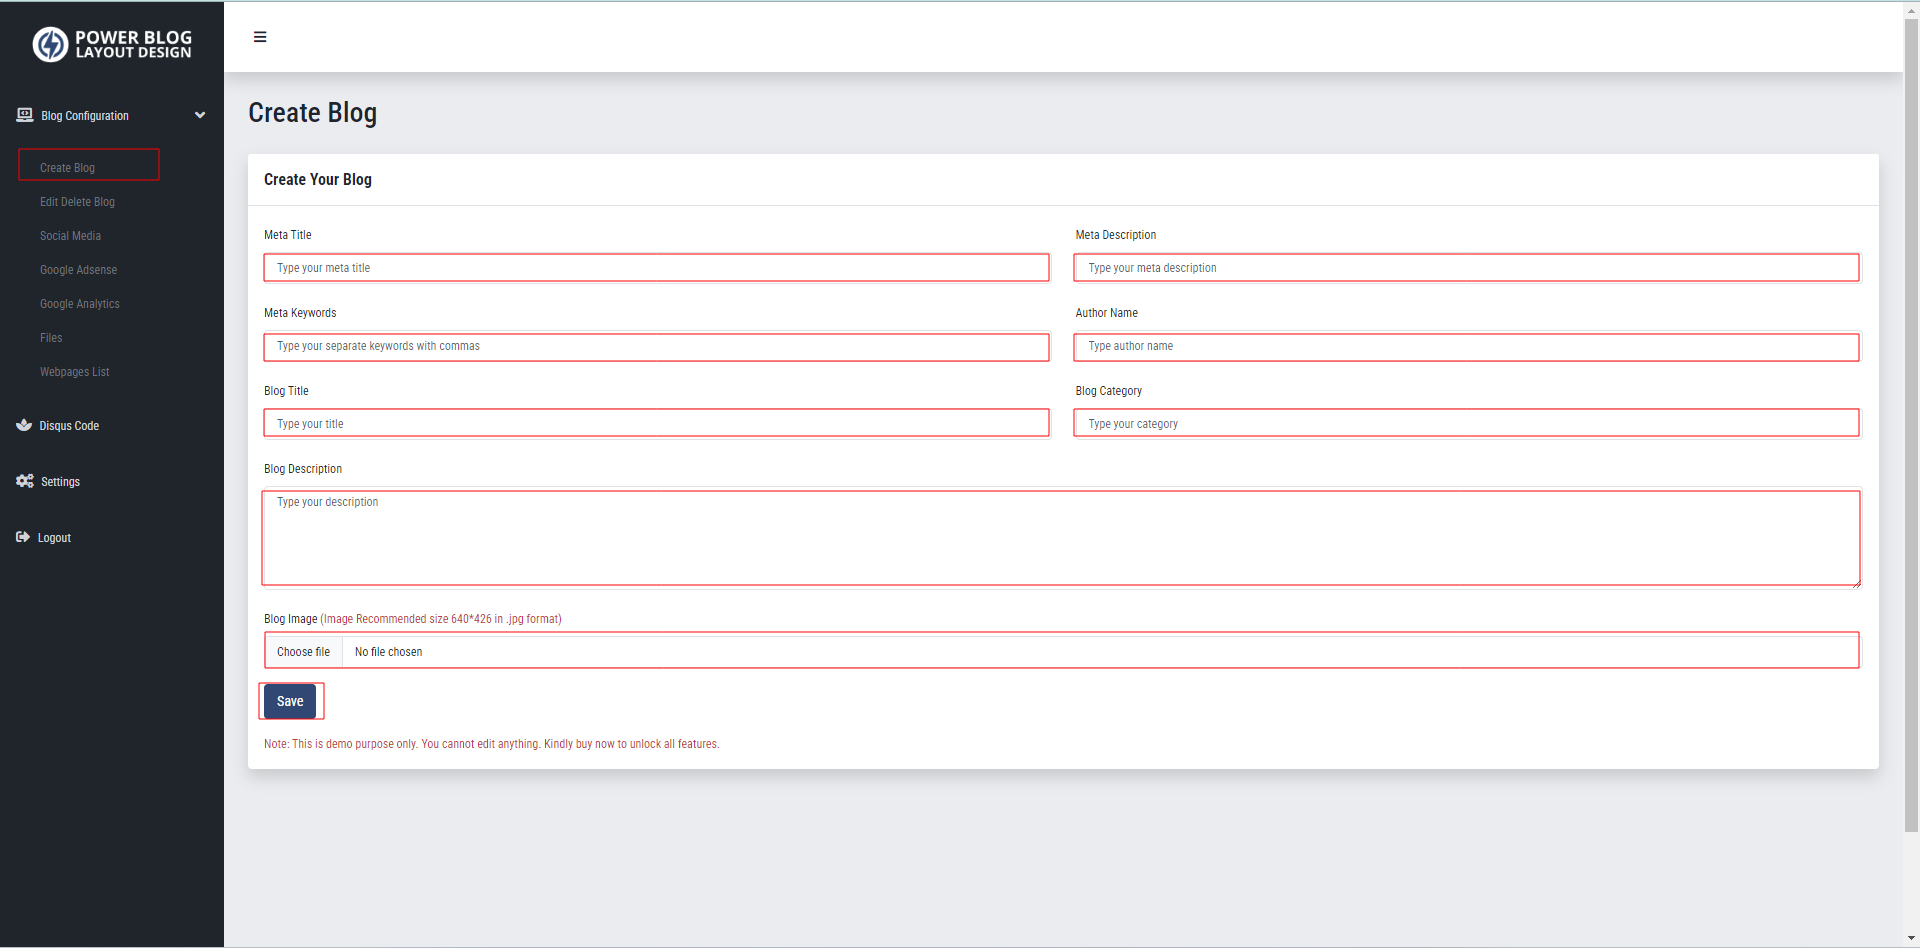Image resolution: width=1920 pixels, height=948 pixels.
Task: Click the Logout exit icon
Action: point(23,537)
